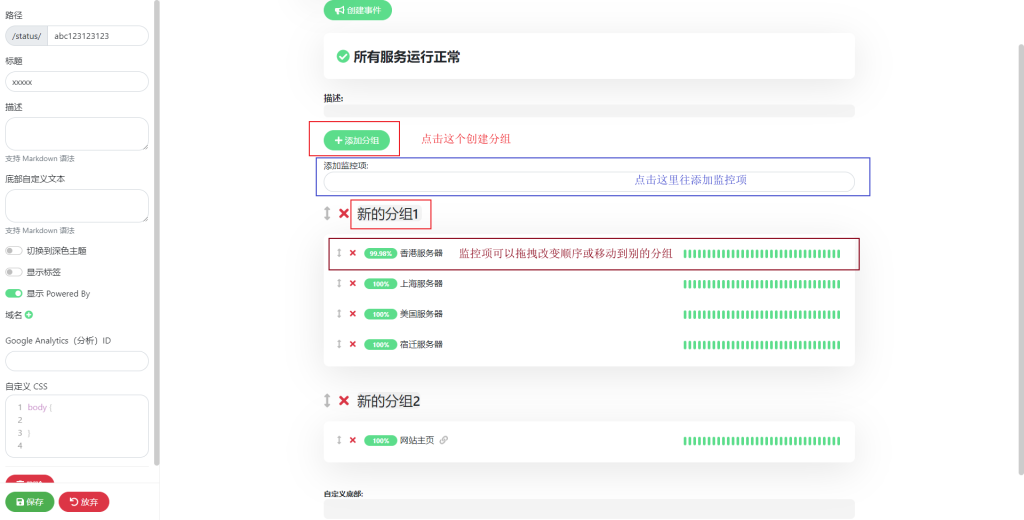Click drag handle of 宿迁服务器 row
The image size is (1024, 520).
click(x=339, y=344)
